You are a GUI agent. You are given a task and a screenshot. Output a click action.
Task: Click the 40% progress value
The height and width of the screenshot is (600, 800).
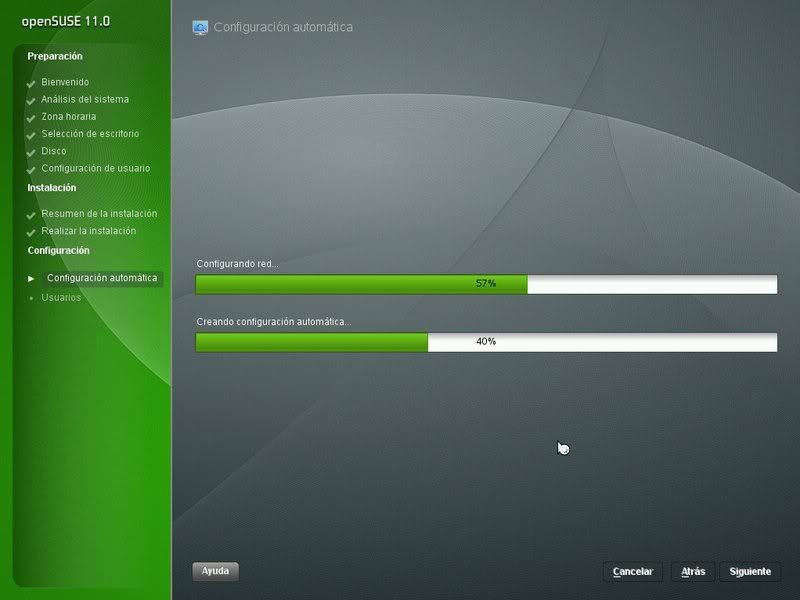[486, 341]
